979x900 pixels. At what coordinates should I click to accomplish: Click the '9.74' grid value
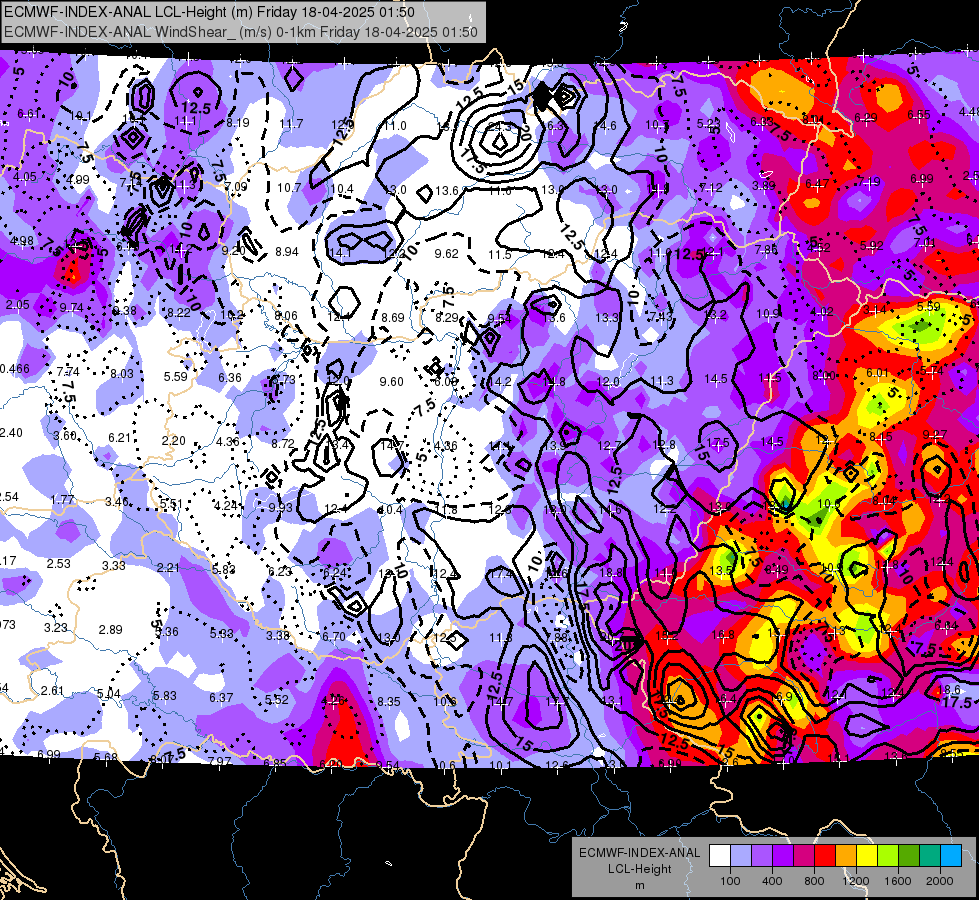(x=72, y=308)
